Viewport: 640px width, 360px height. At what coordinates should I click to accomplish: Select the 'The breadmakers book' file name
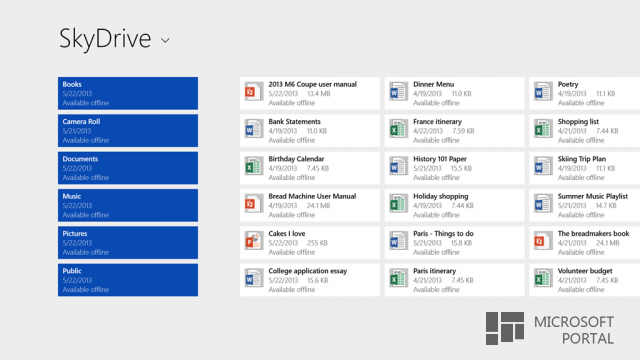click(x=593, y=233)
